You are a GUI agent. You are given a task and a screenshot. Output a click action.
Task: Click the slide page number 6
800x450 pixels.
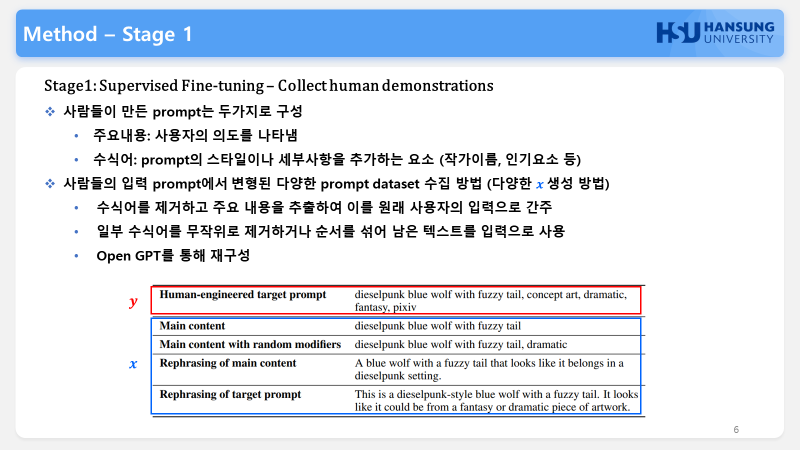tap(736, 430)
